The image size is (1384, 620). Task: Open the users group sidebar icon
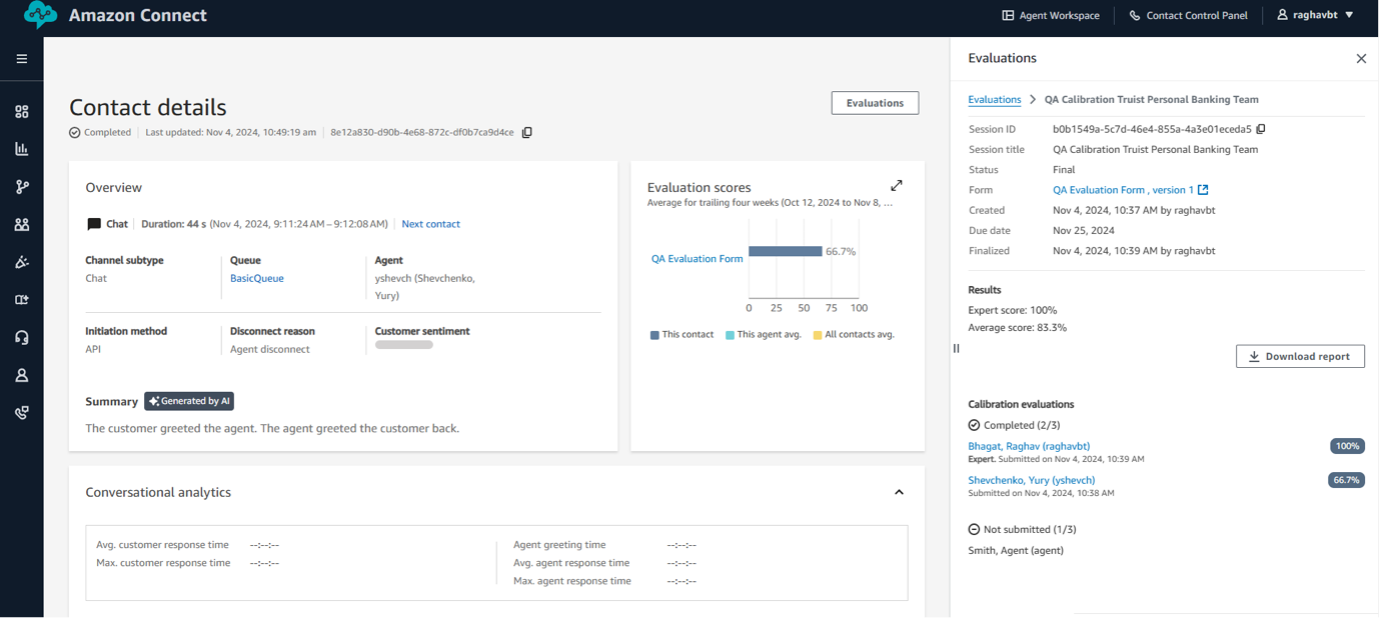coord(21,225)
